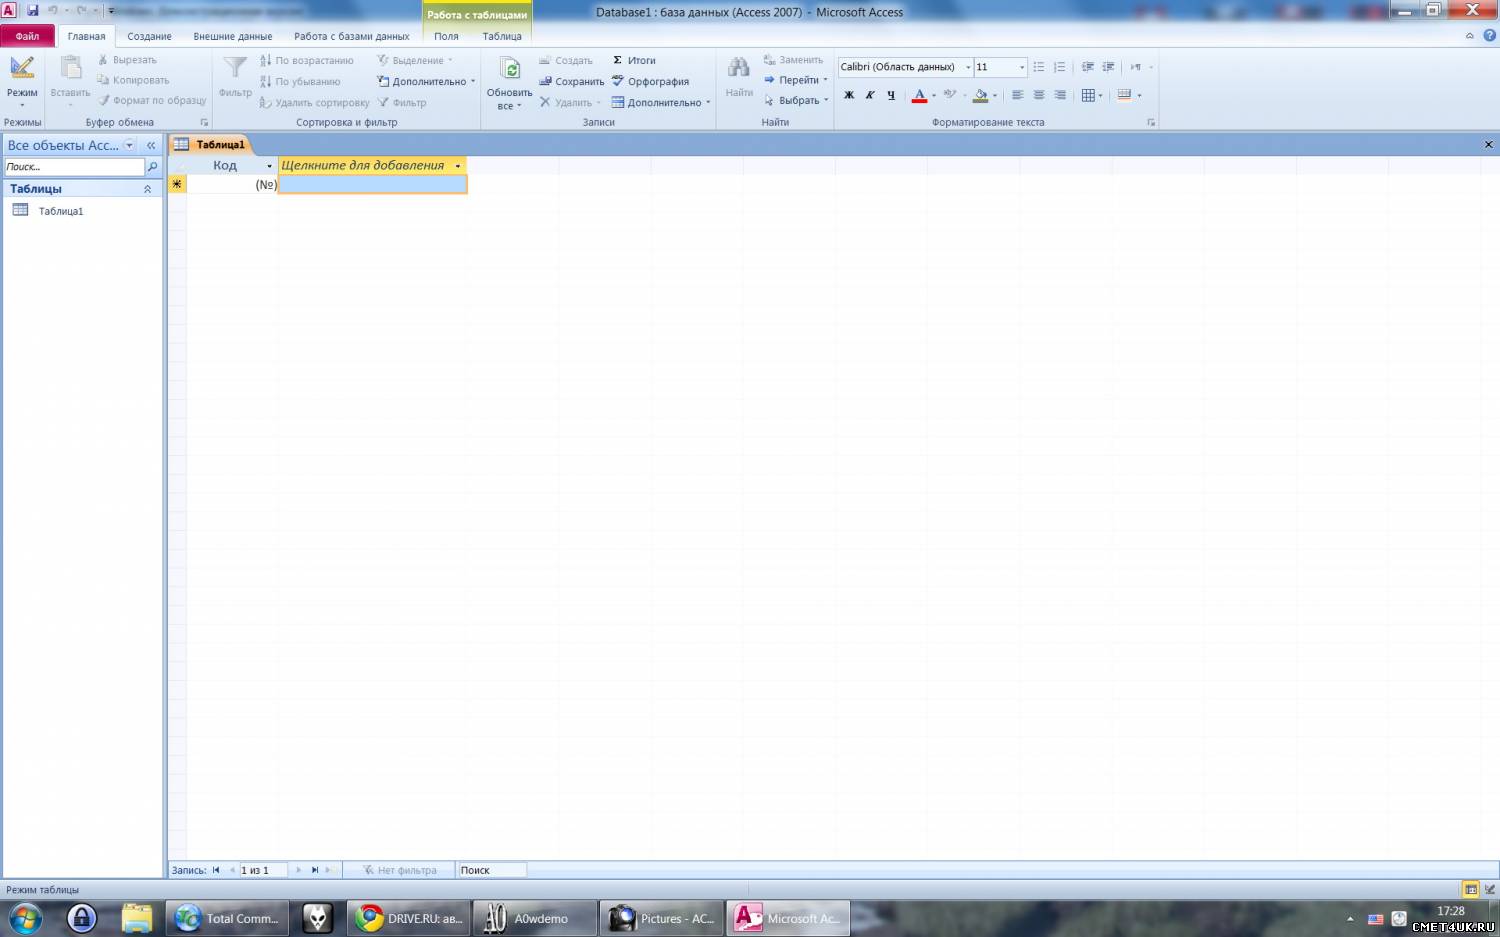Collapse navigation pane with shutter bar button

[151, 145]
